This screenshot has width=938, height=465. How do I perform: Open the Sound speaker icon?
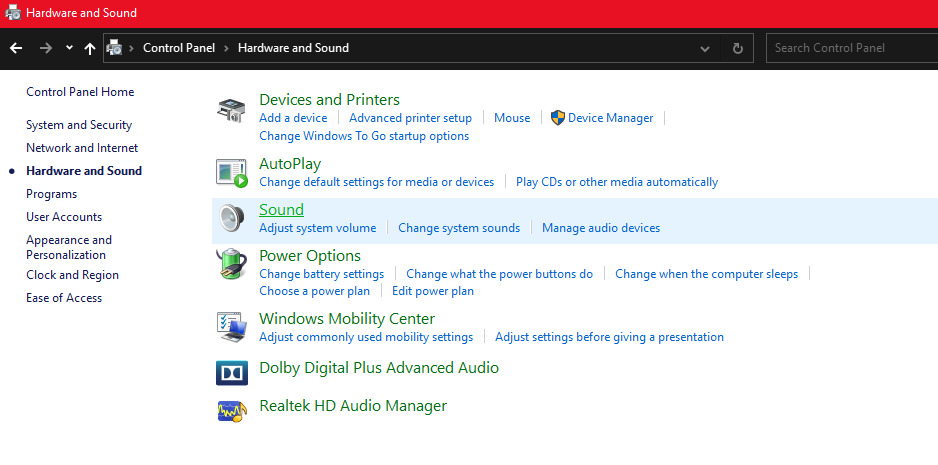point(231,218)
